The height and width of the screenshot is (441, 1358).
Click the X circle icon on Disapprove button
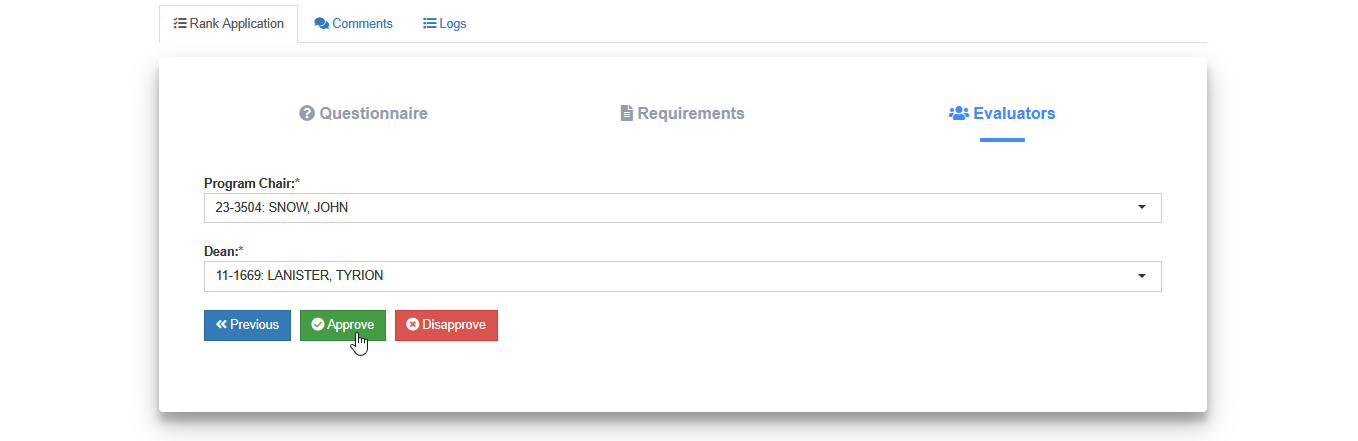(x=412, y=324)
